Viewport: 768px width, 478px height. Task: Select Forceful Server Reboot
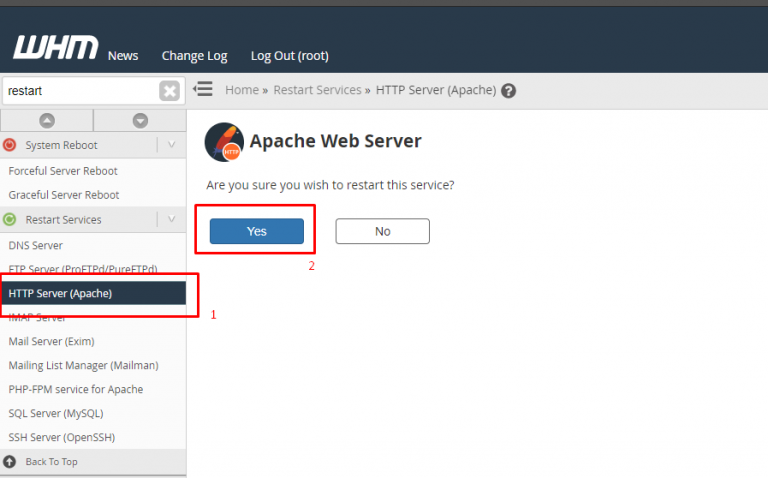63,171
